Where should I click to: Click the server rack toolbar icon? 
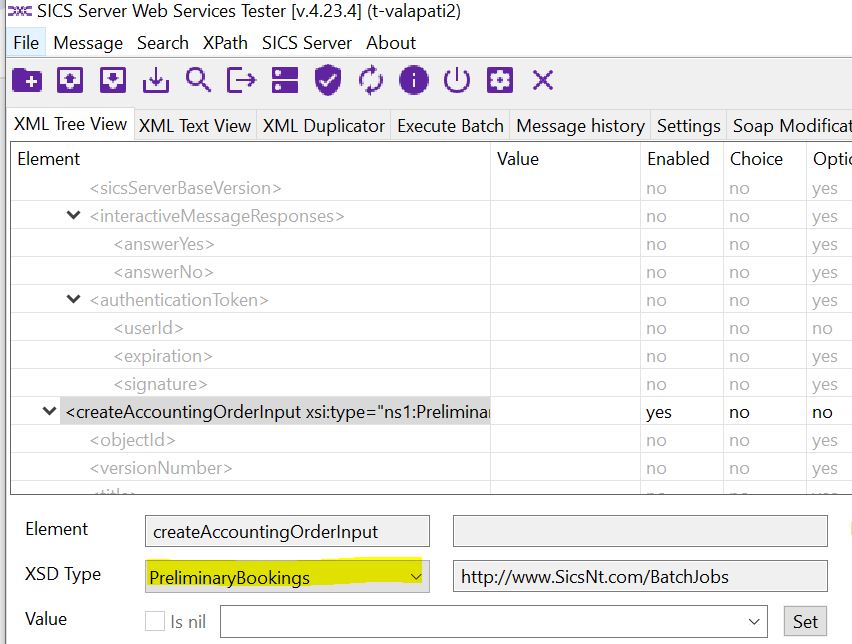click(285, 80)
